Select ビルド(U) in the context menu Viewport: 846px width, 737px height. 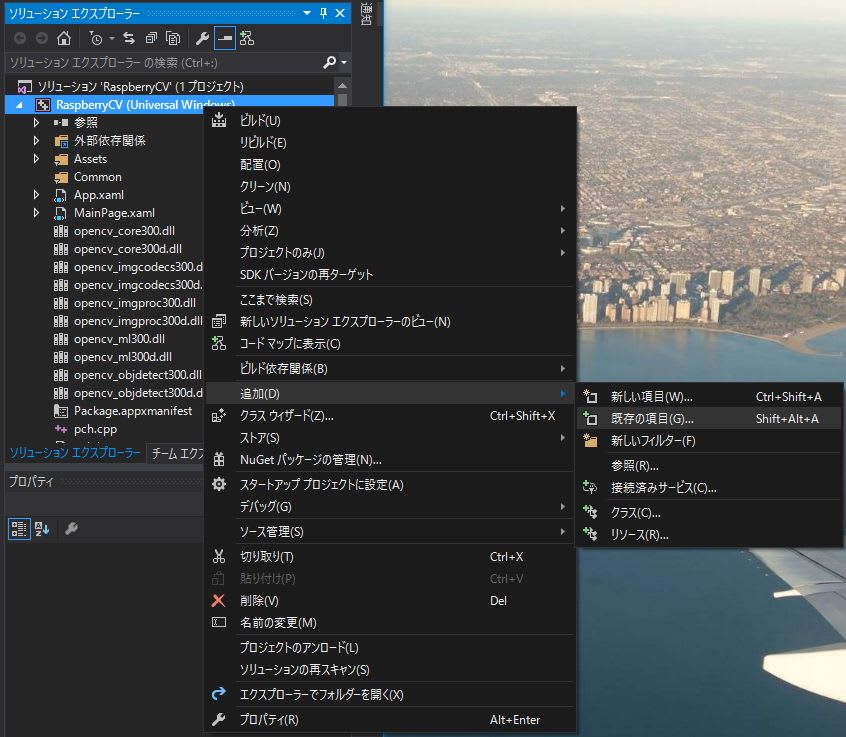click(x=260, y=120)
